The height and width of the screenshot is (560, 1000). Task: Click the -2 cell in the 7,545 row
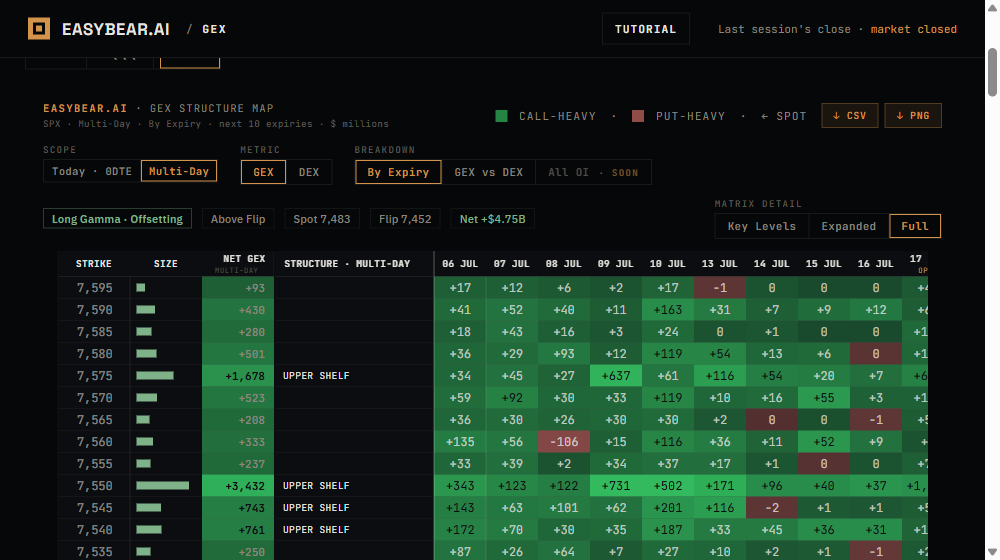[772, 508]
